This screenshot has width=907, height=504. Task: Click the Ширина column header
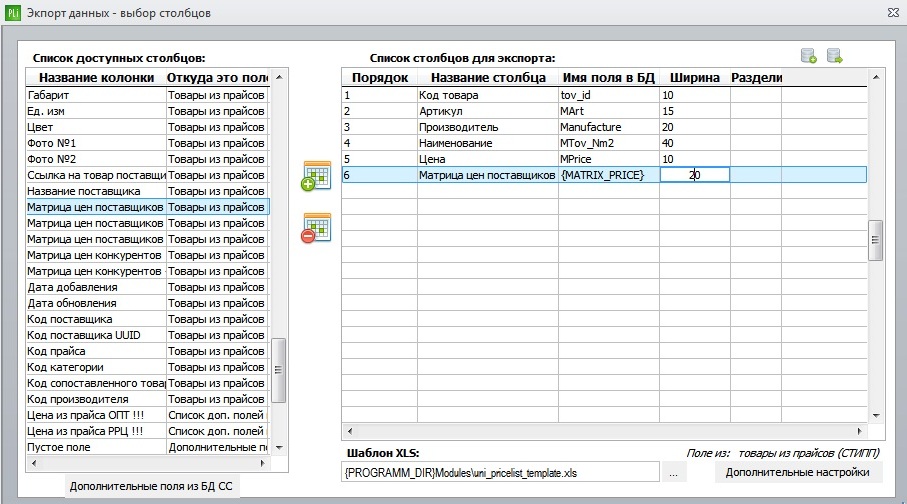coord(695,78)
